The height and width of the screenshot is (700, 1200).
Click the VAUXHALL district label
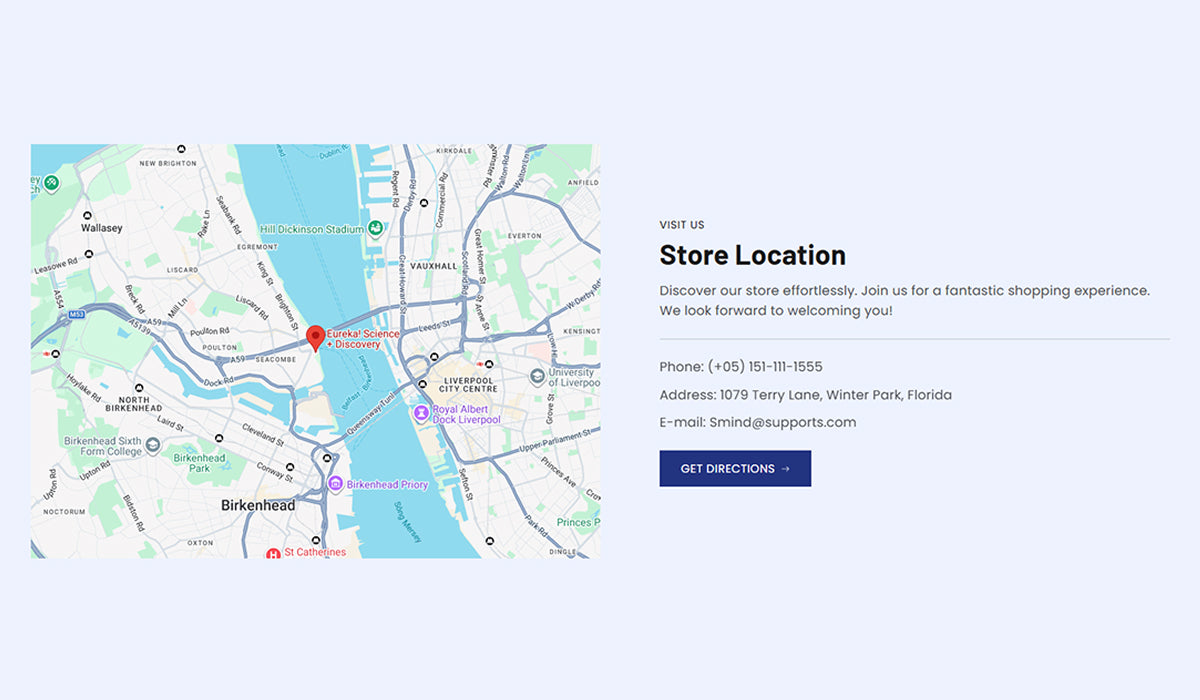(x=434, y=266)
